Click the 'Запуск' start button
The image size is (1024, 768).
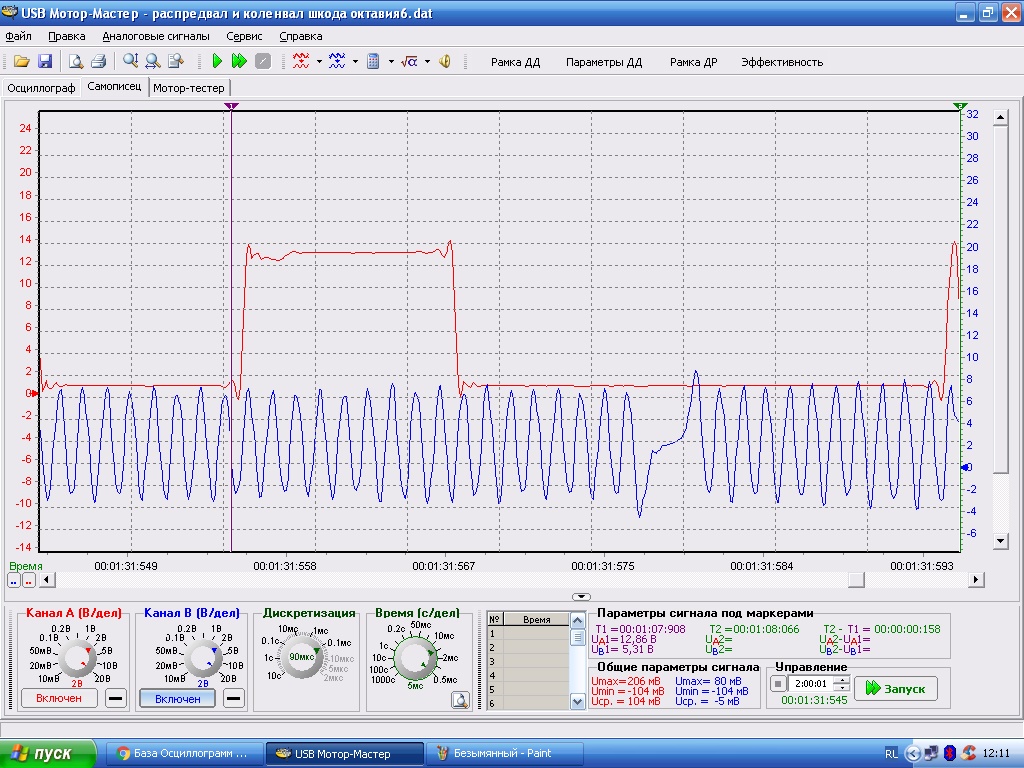tap(896, 688)
